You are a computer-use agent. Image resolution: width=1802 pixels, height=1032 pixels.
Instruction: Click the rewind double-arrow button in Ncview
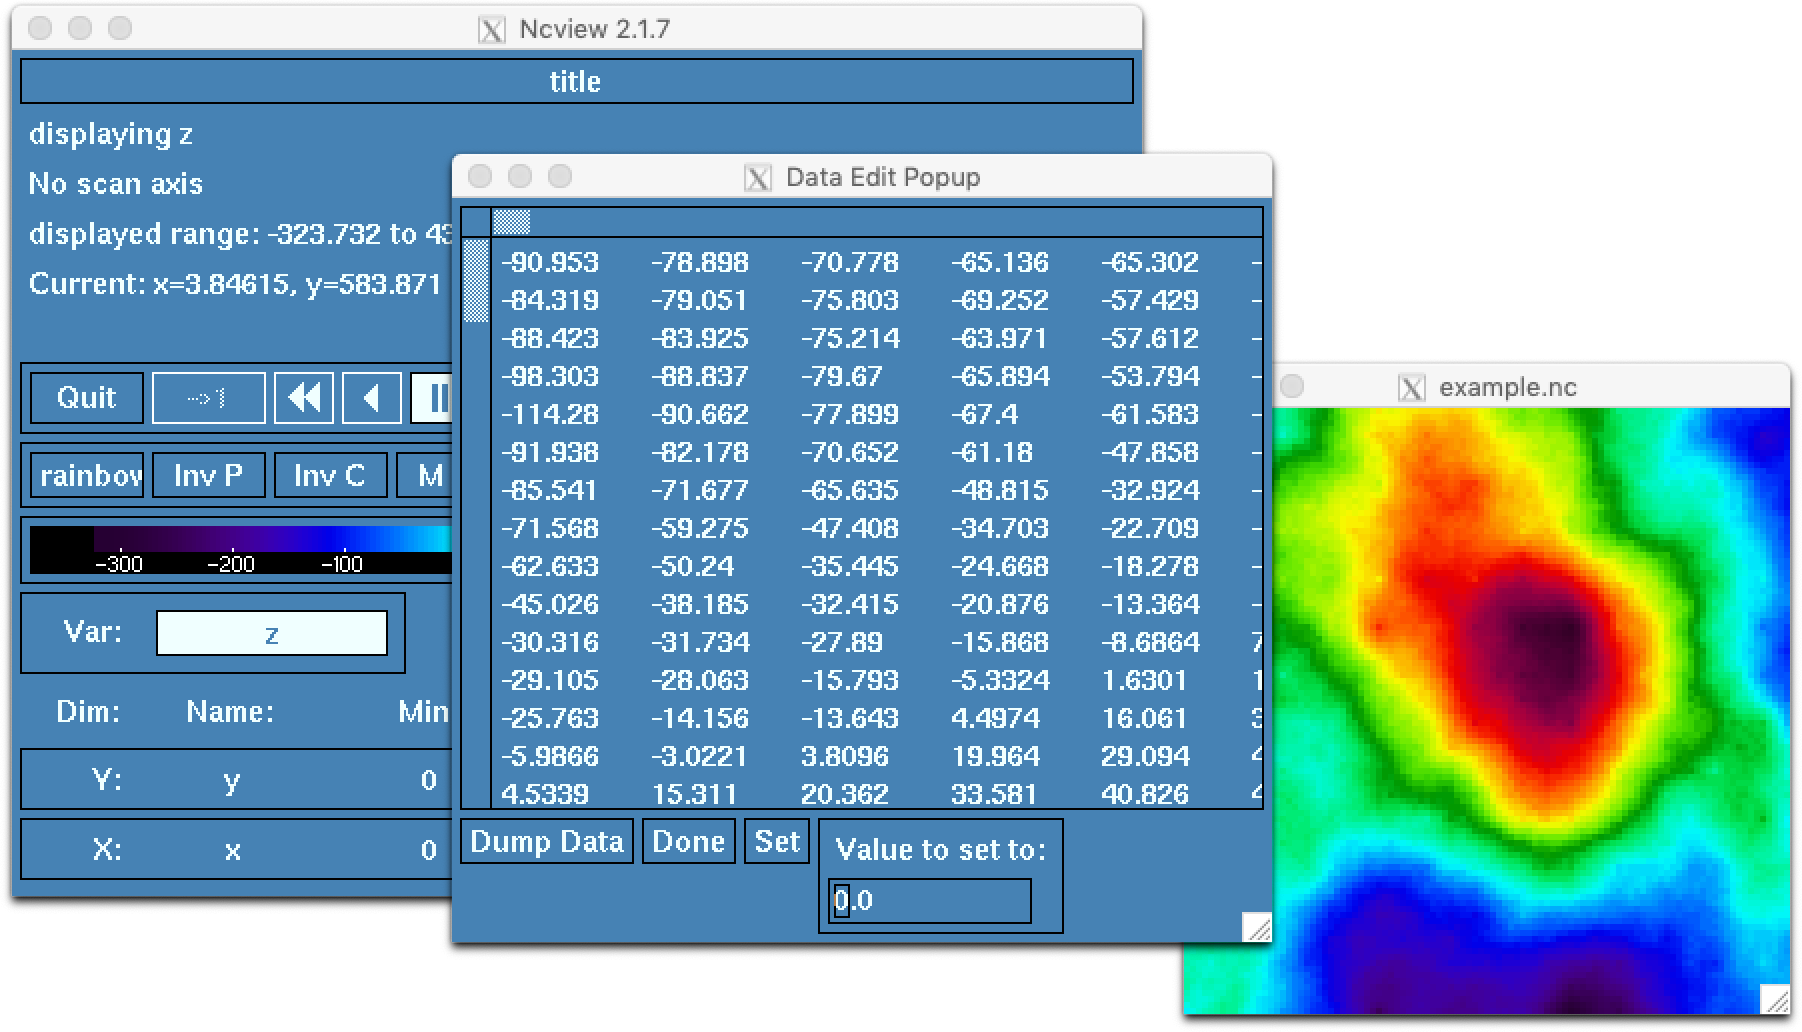[x=303, y=398]
